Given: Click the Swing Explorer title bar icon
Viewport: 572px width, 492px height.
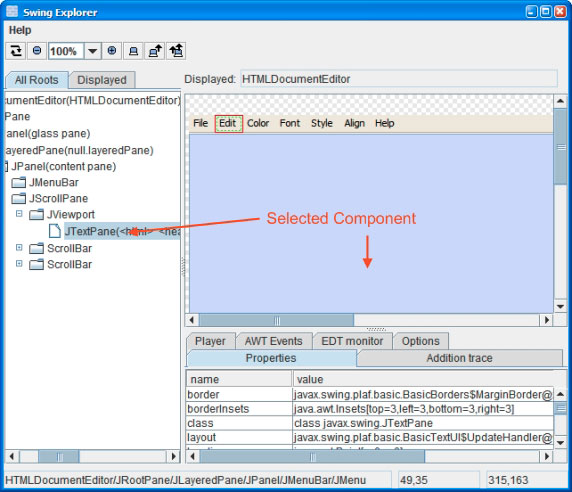Looking at the screenshot, I should [x=12, y=12].
